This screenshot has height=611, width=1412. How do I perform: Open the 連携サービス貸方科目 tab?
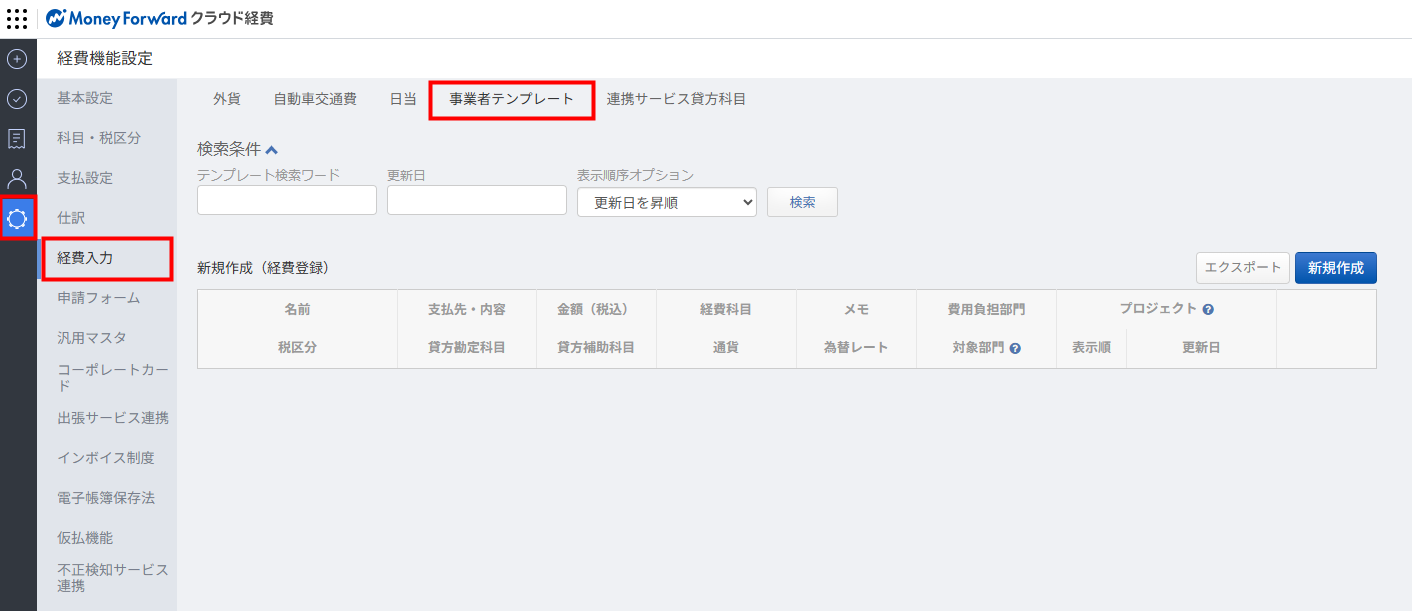676,100
